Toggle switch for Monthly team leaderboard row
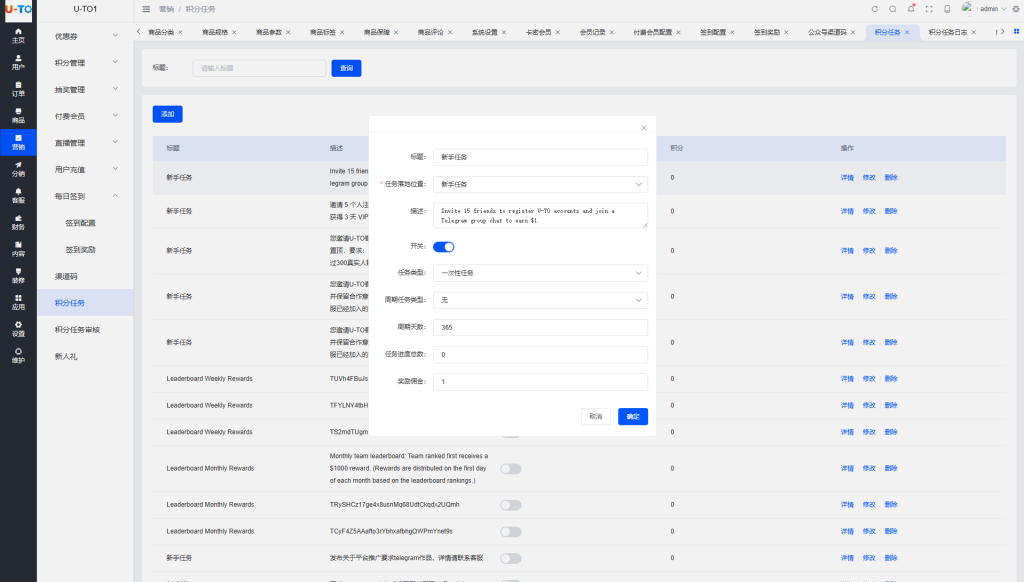 pos(511,468)
